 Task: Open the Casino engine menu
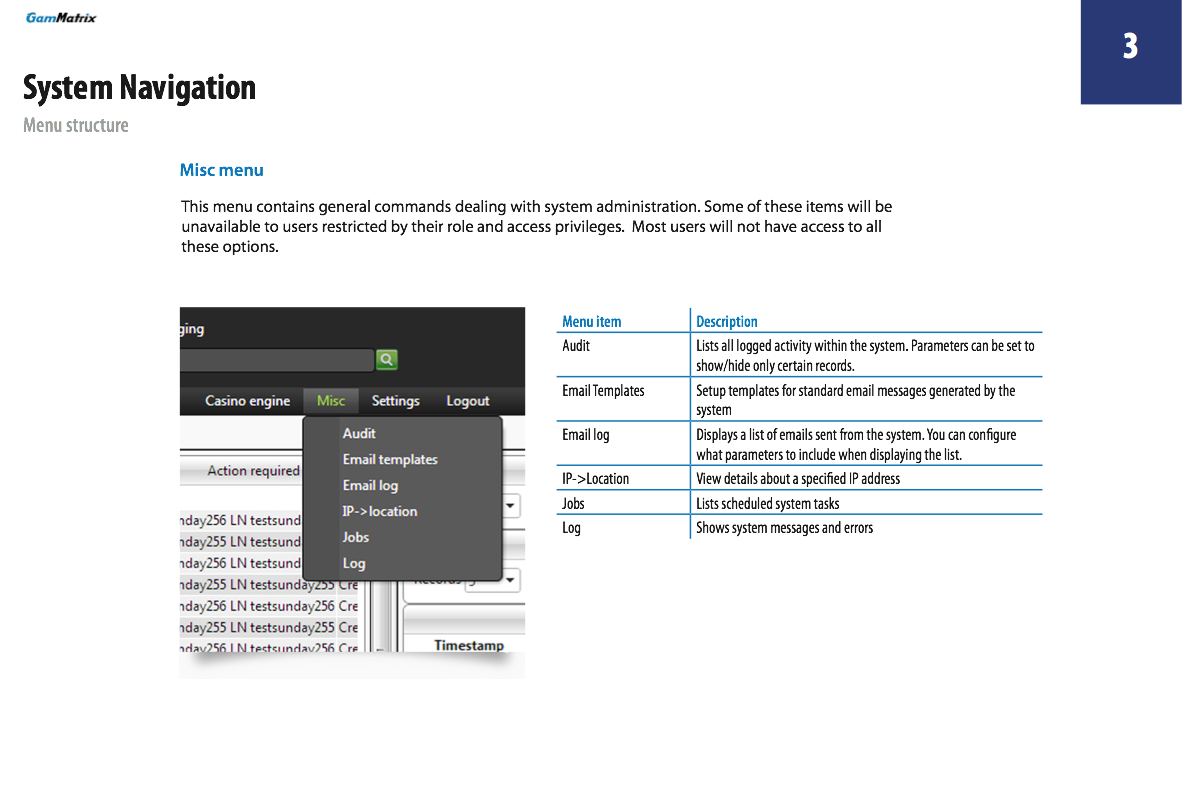tap(247, 401)
